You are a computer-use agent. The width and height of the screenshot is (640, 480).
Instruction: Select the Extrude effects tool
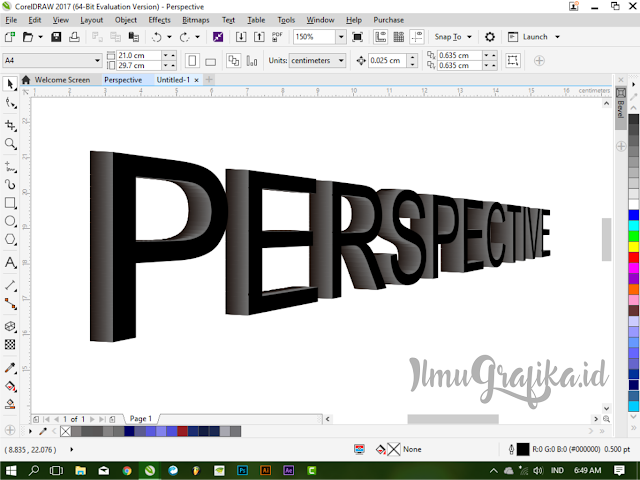click(10, 327)
